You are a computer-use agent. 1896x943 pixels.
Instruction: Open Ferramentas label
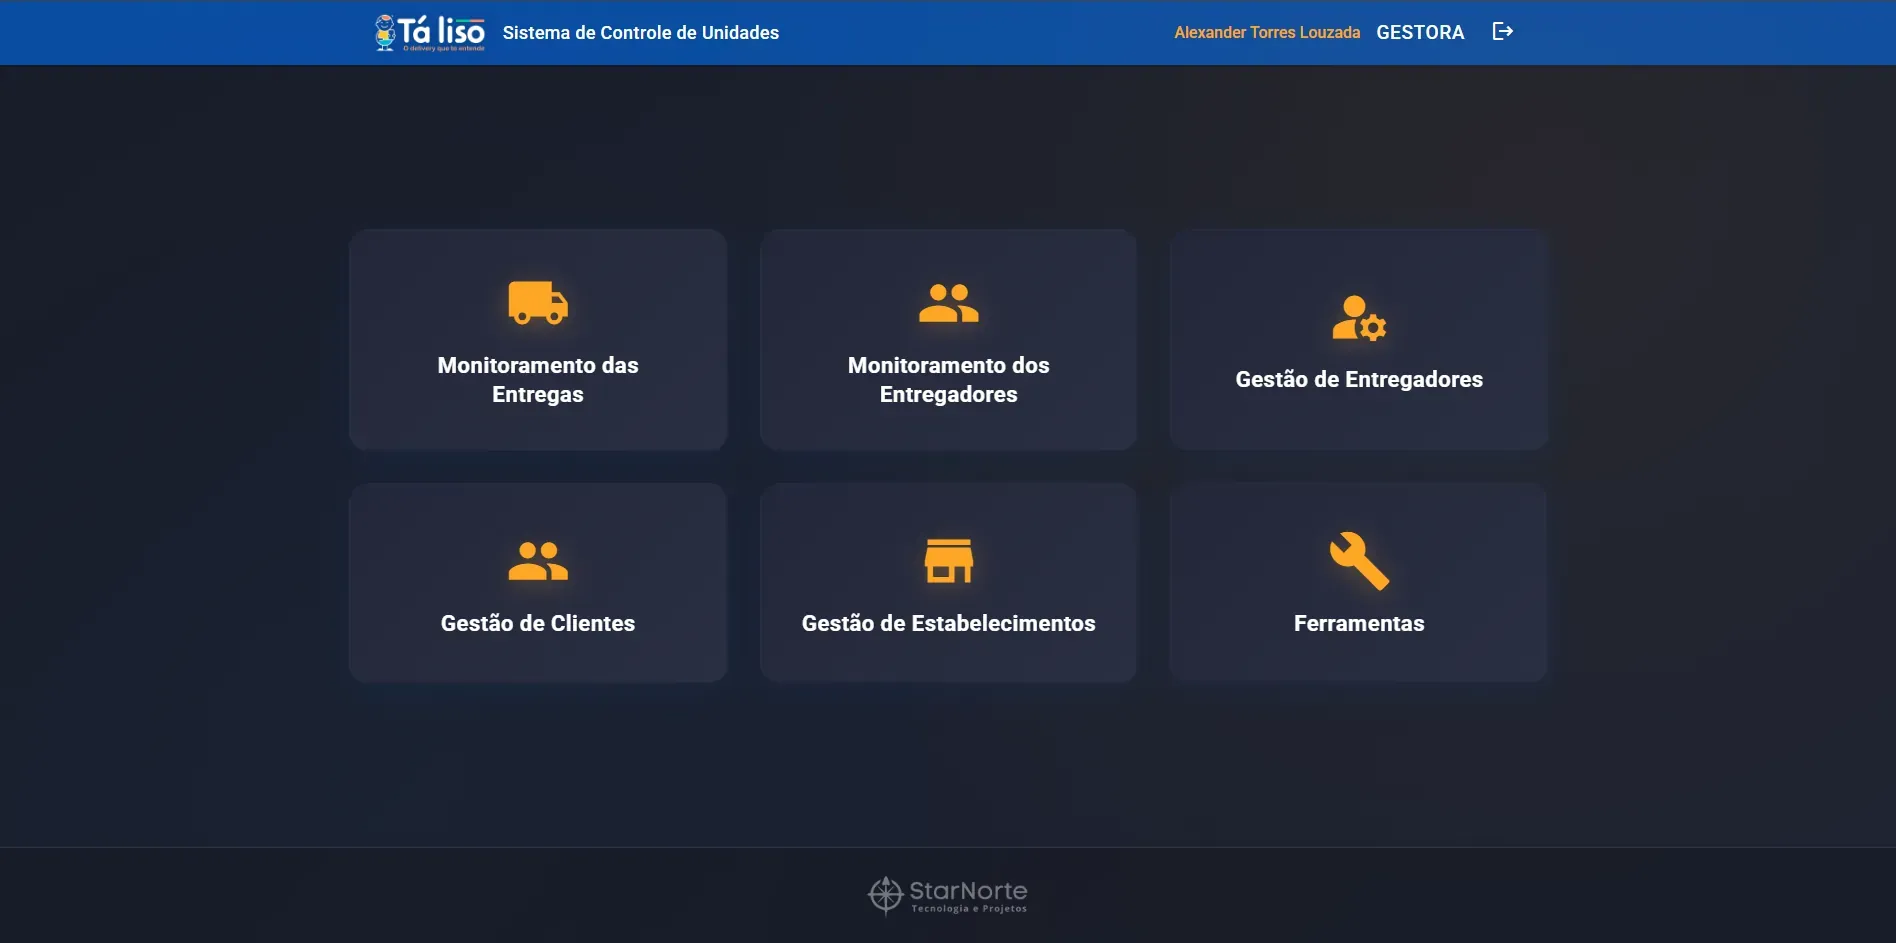[1359, 624]
